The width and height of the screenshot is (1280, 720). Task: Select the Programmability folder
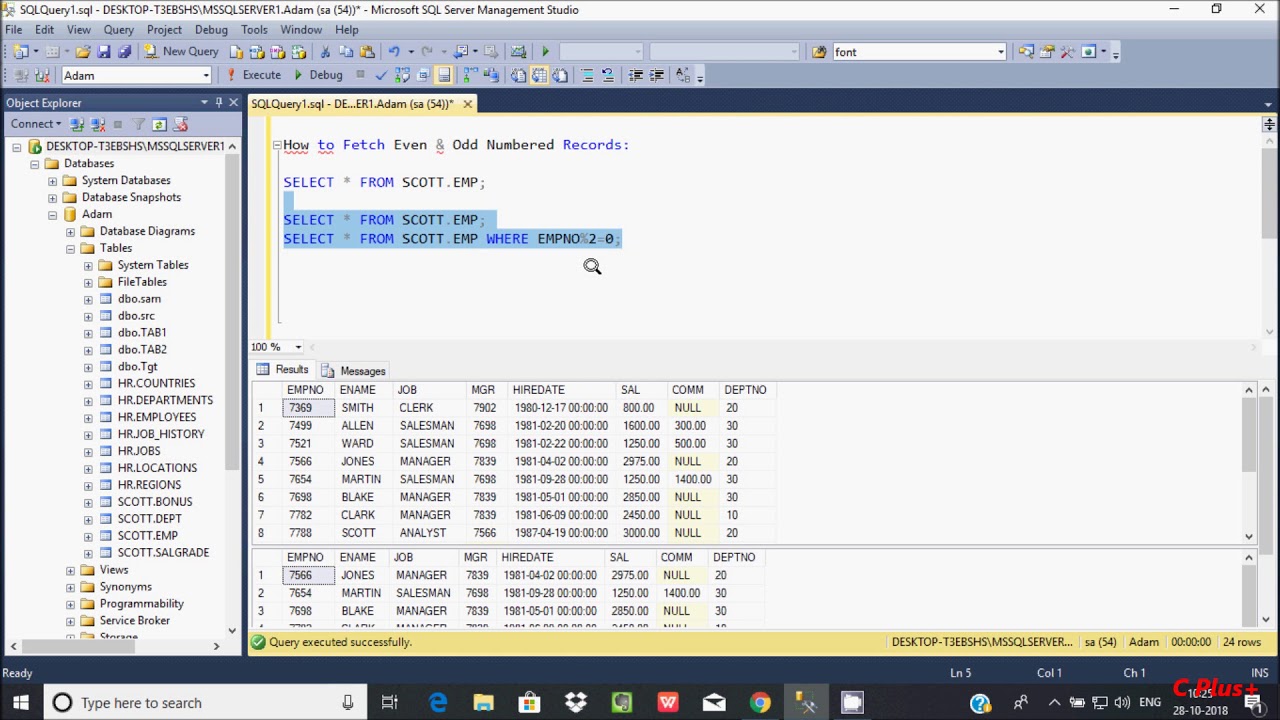[x=142, y=604]
